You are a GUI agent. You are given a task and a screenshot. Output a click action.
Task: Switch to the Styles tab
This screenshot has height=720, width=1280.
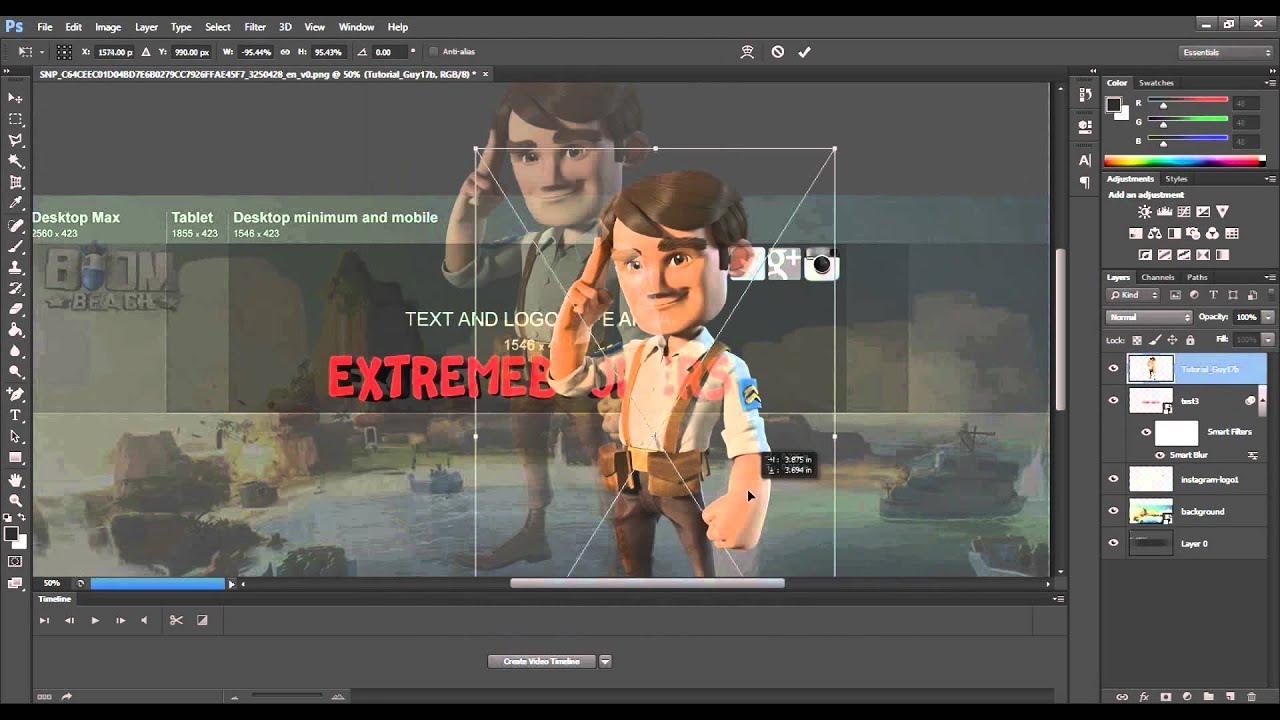[1176, 179]
